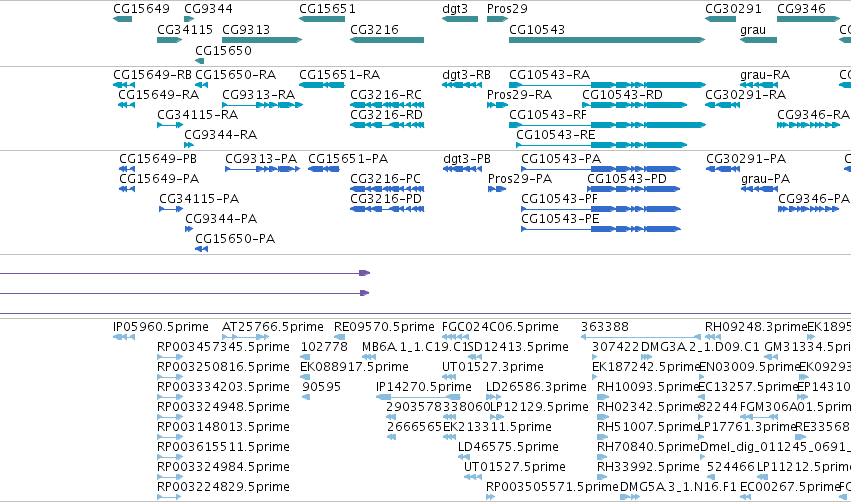Screen dimensions: 851x502
Task: Select protein CG10543-PF
Action: pyautogui.click(x=560, y=199)
